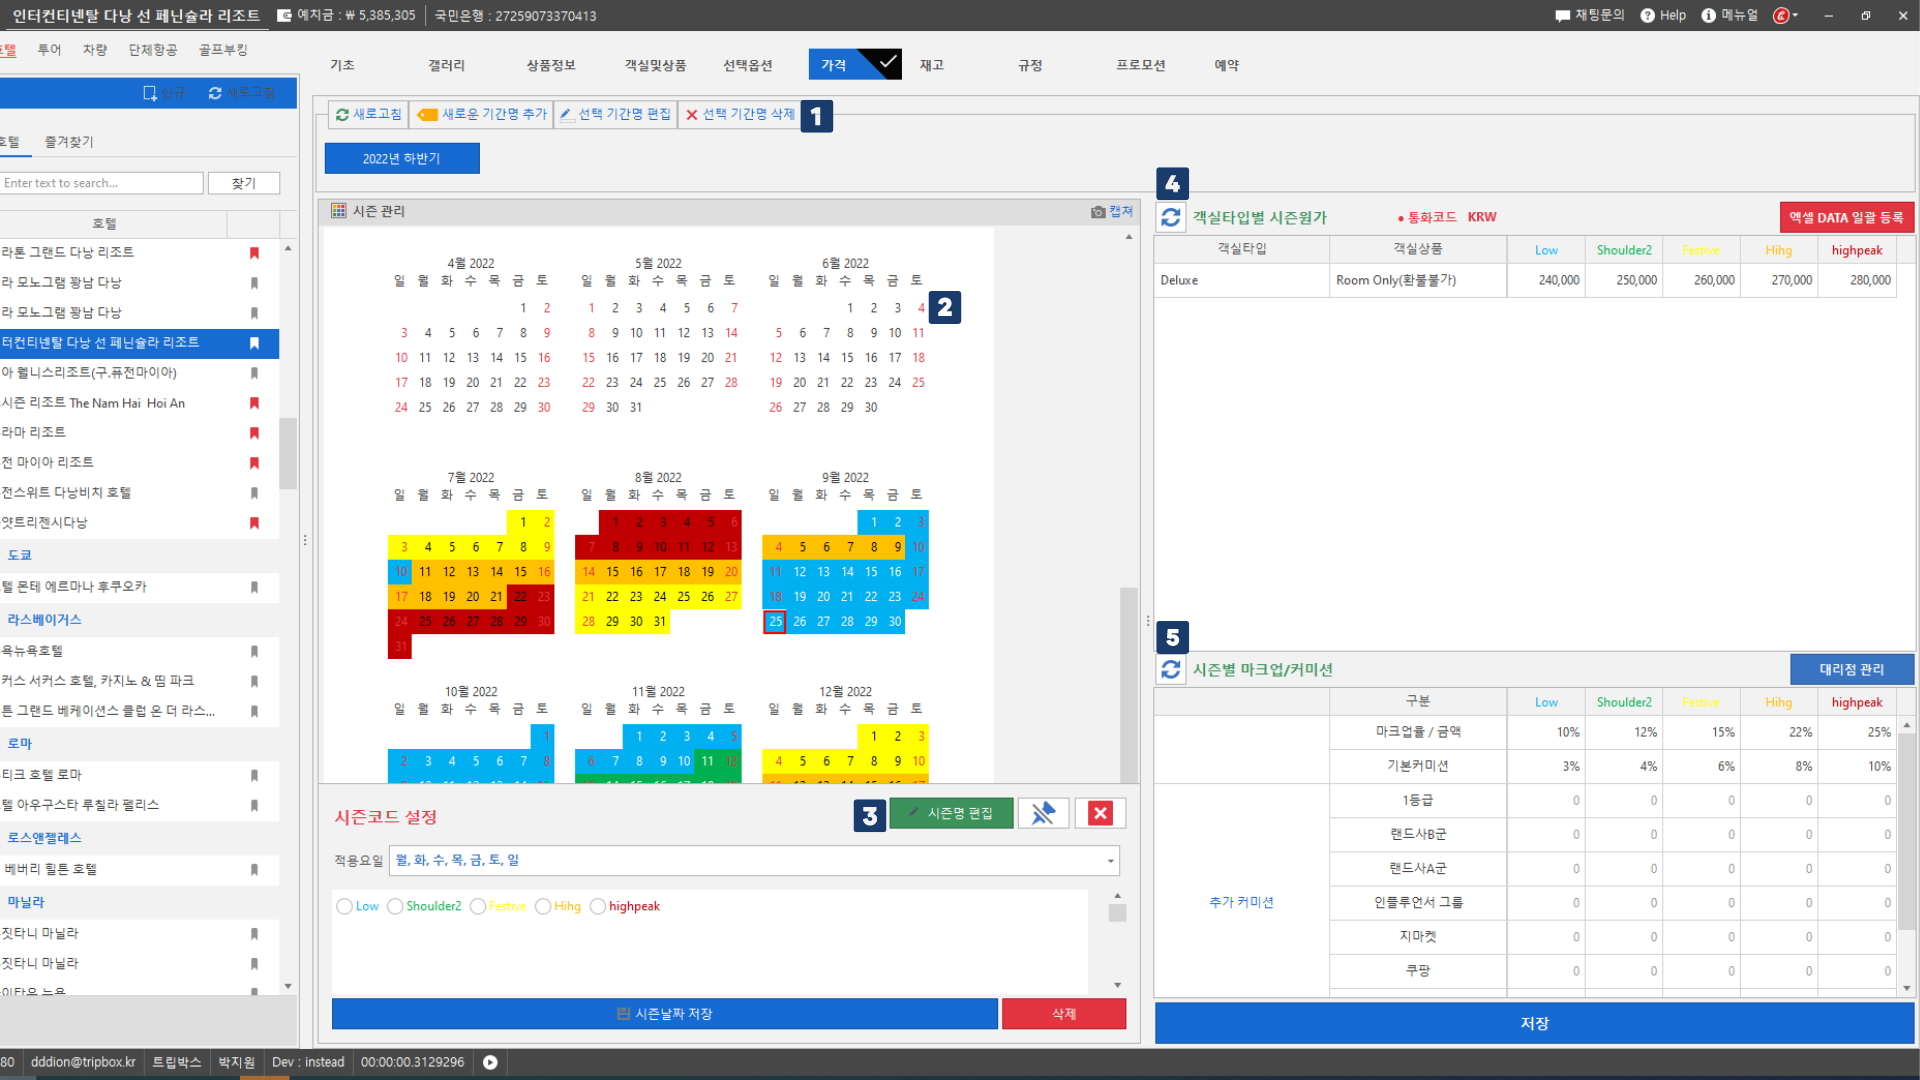Click 엑셀 DATA 일괄 등록 button
Screen dimensions: 1920x1080
pyautogui.click(x=1846, y=217)
